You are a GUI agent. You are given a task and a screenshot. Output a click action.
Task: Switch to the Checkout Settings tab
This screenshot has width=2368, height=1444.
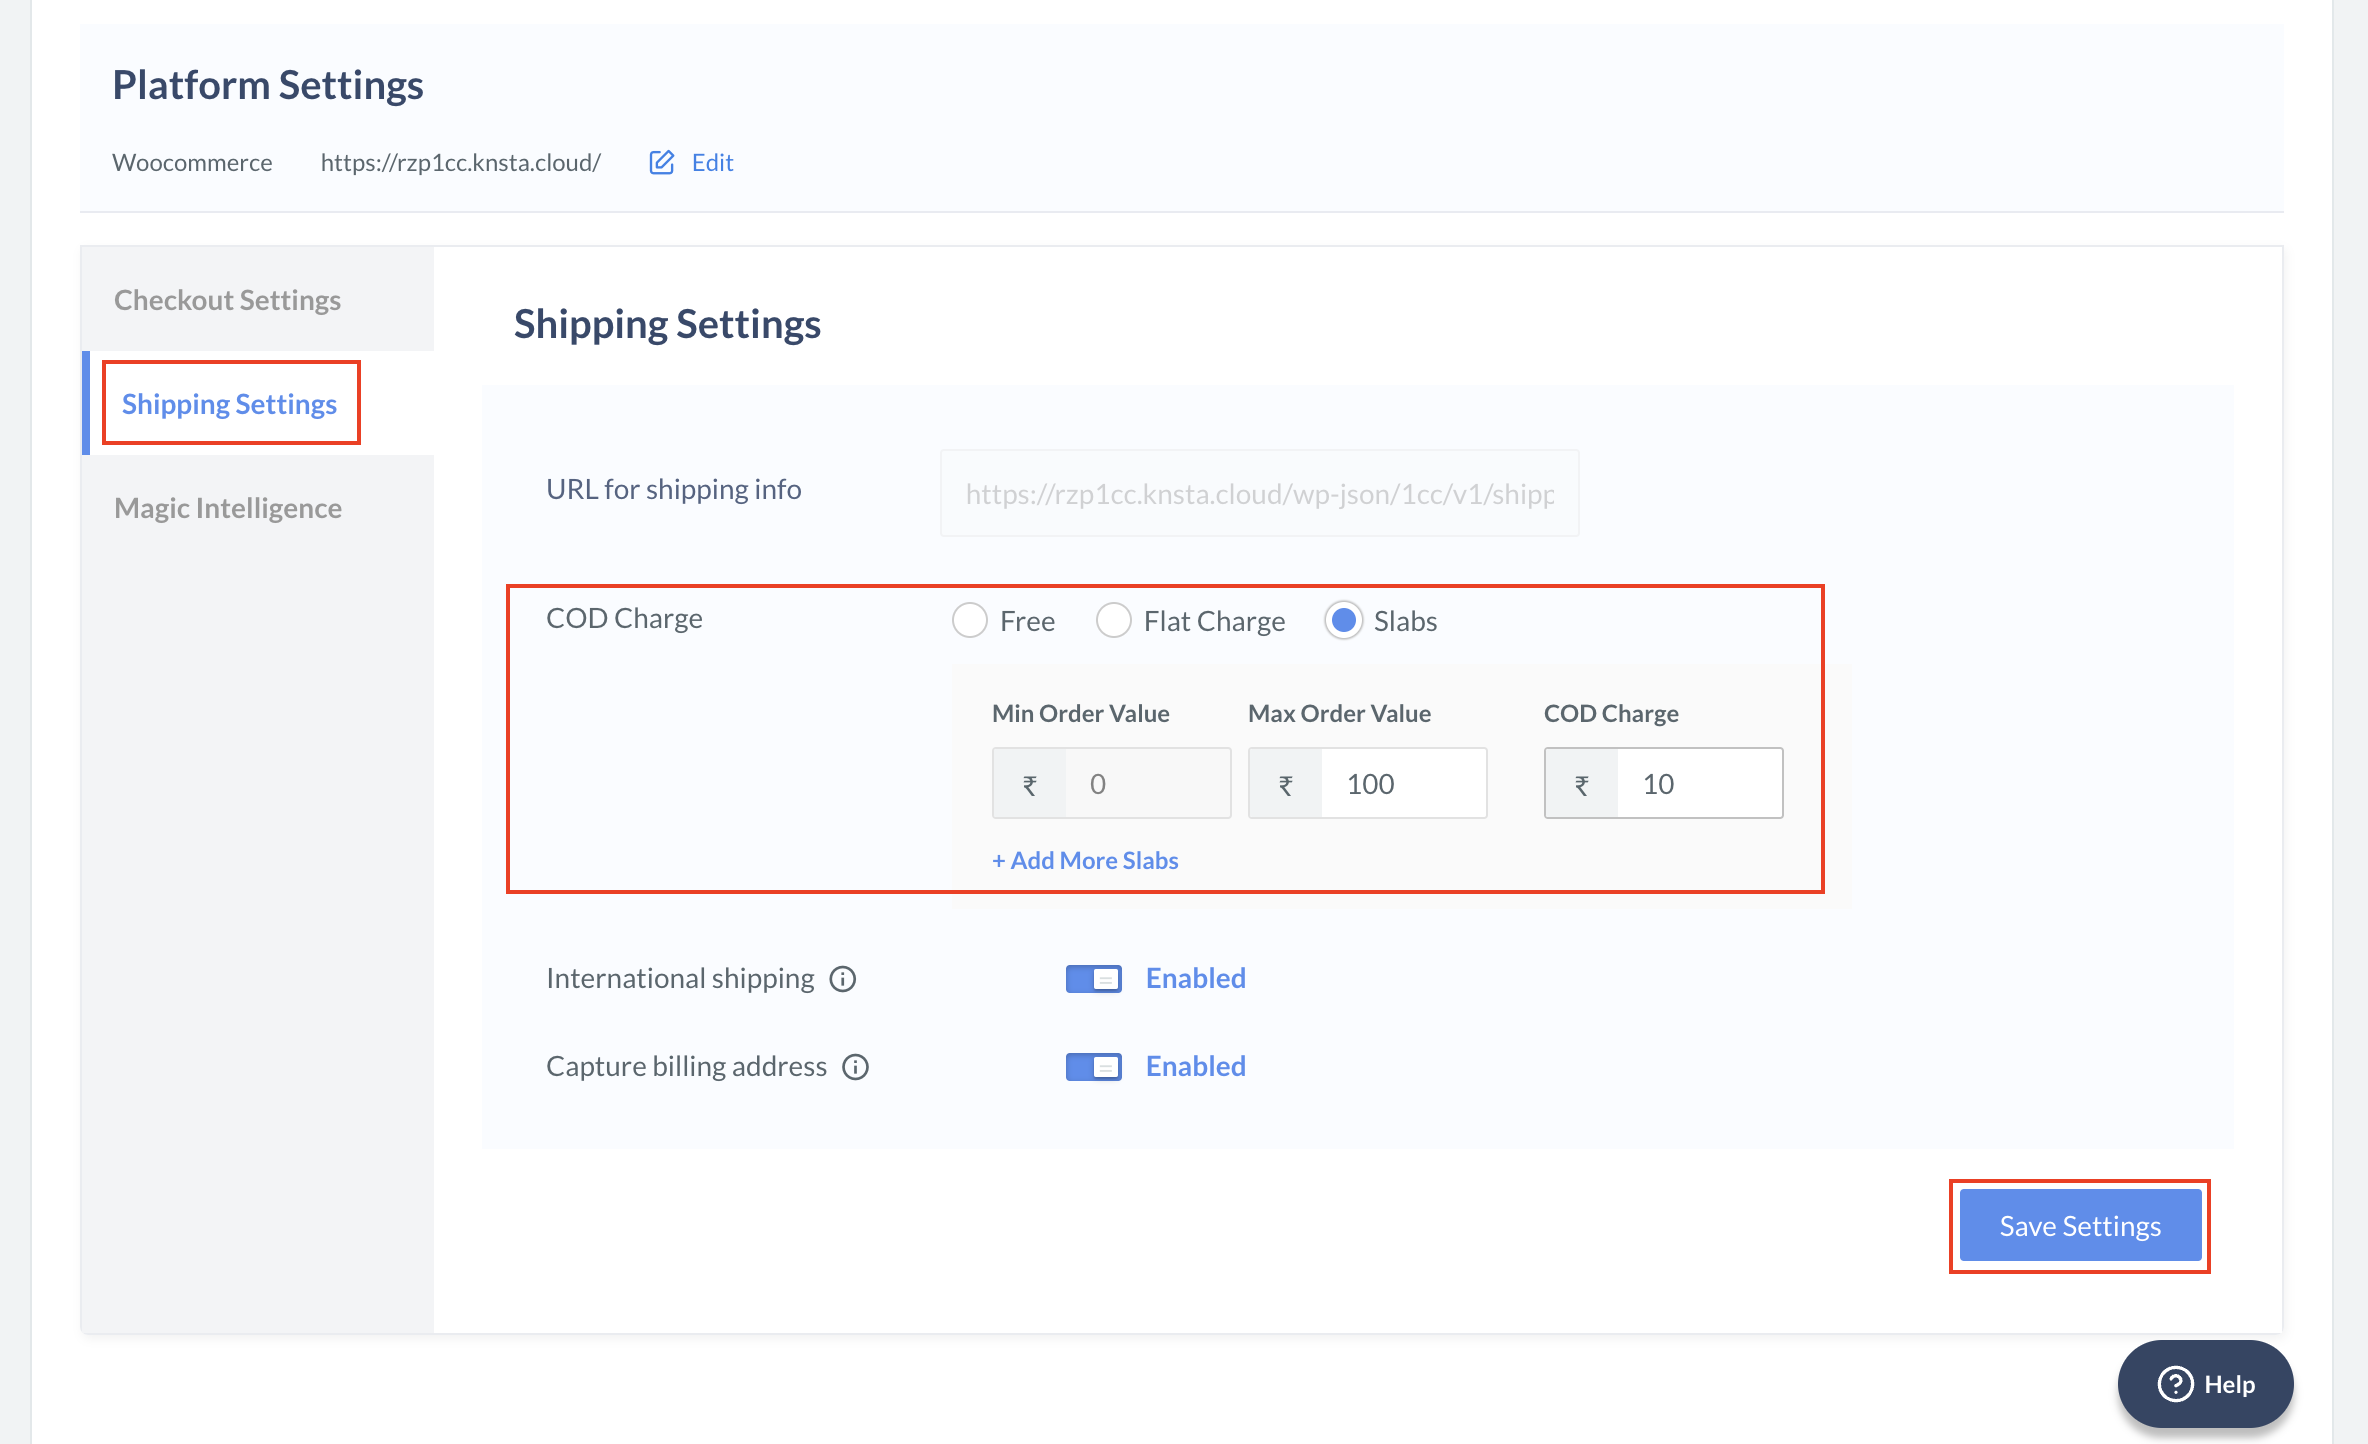pos(227,299)
